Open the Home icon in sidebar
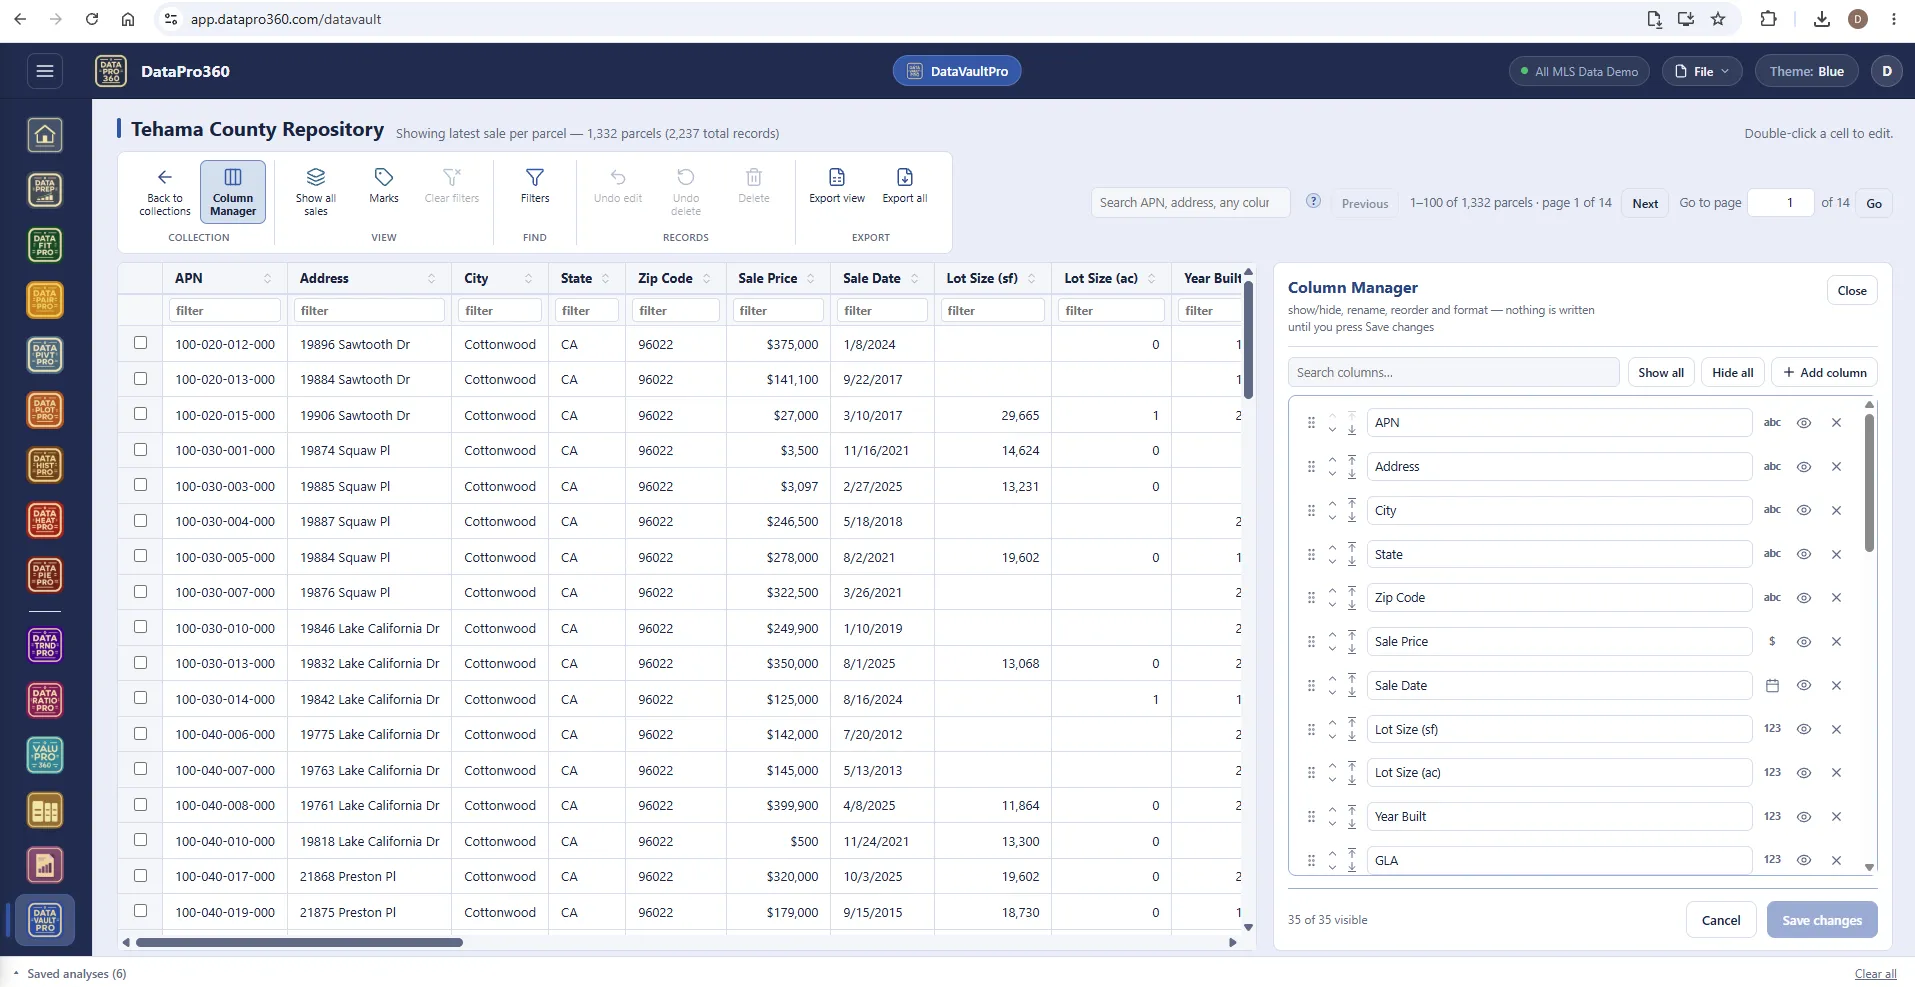This screenshot has height=987, width=1915. [45, 135]
